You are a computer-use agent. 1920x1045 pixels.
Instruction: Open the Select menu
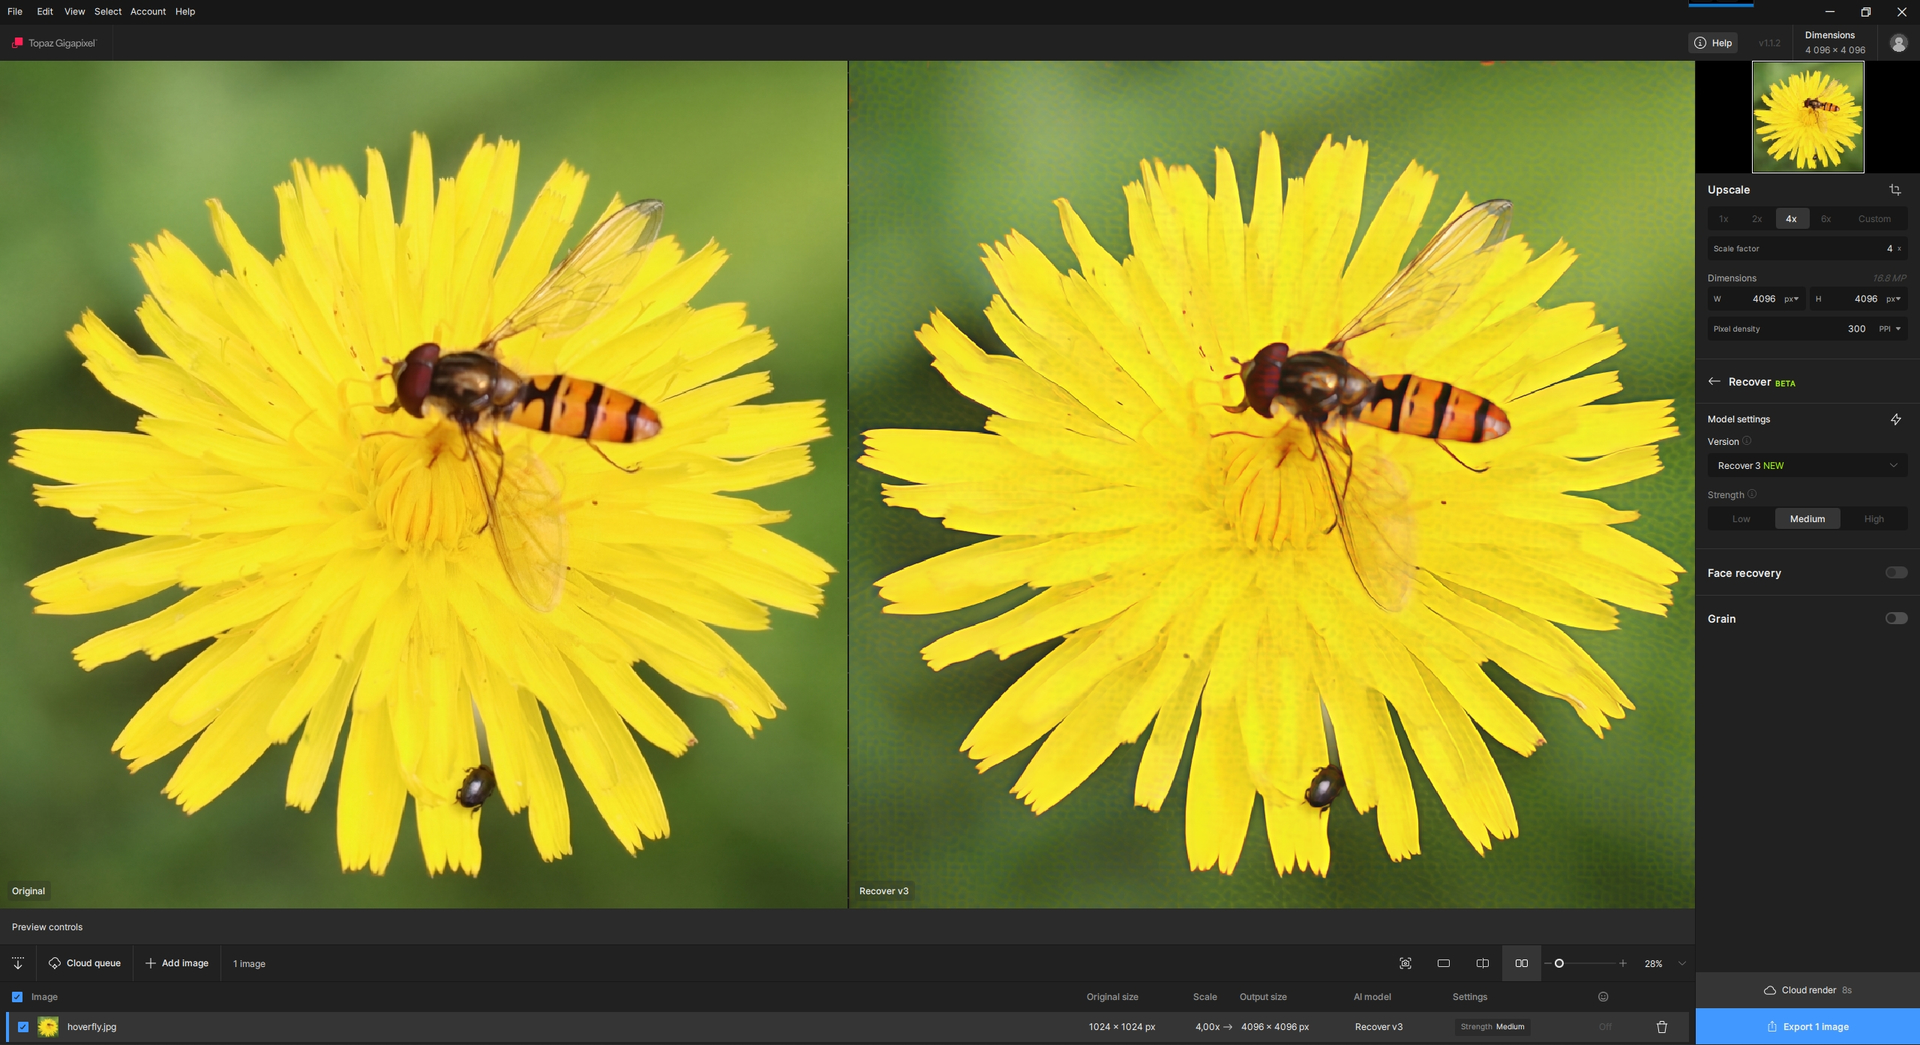tap(107, 12)
